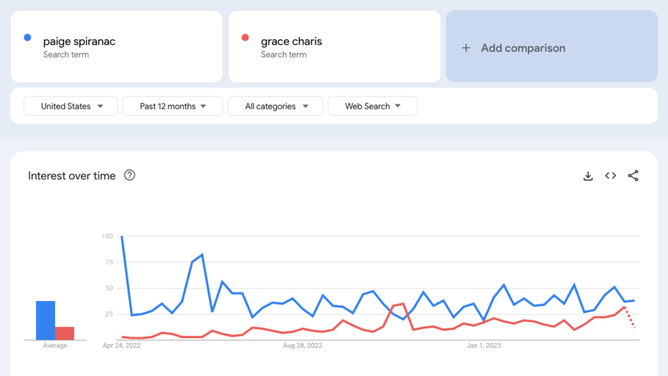This screenshot has width=668, height=376.
Task: Edit the grace charis search term
Action: click(x=334, y=46)
